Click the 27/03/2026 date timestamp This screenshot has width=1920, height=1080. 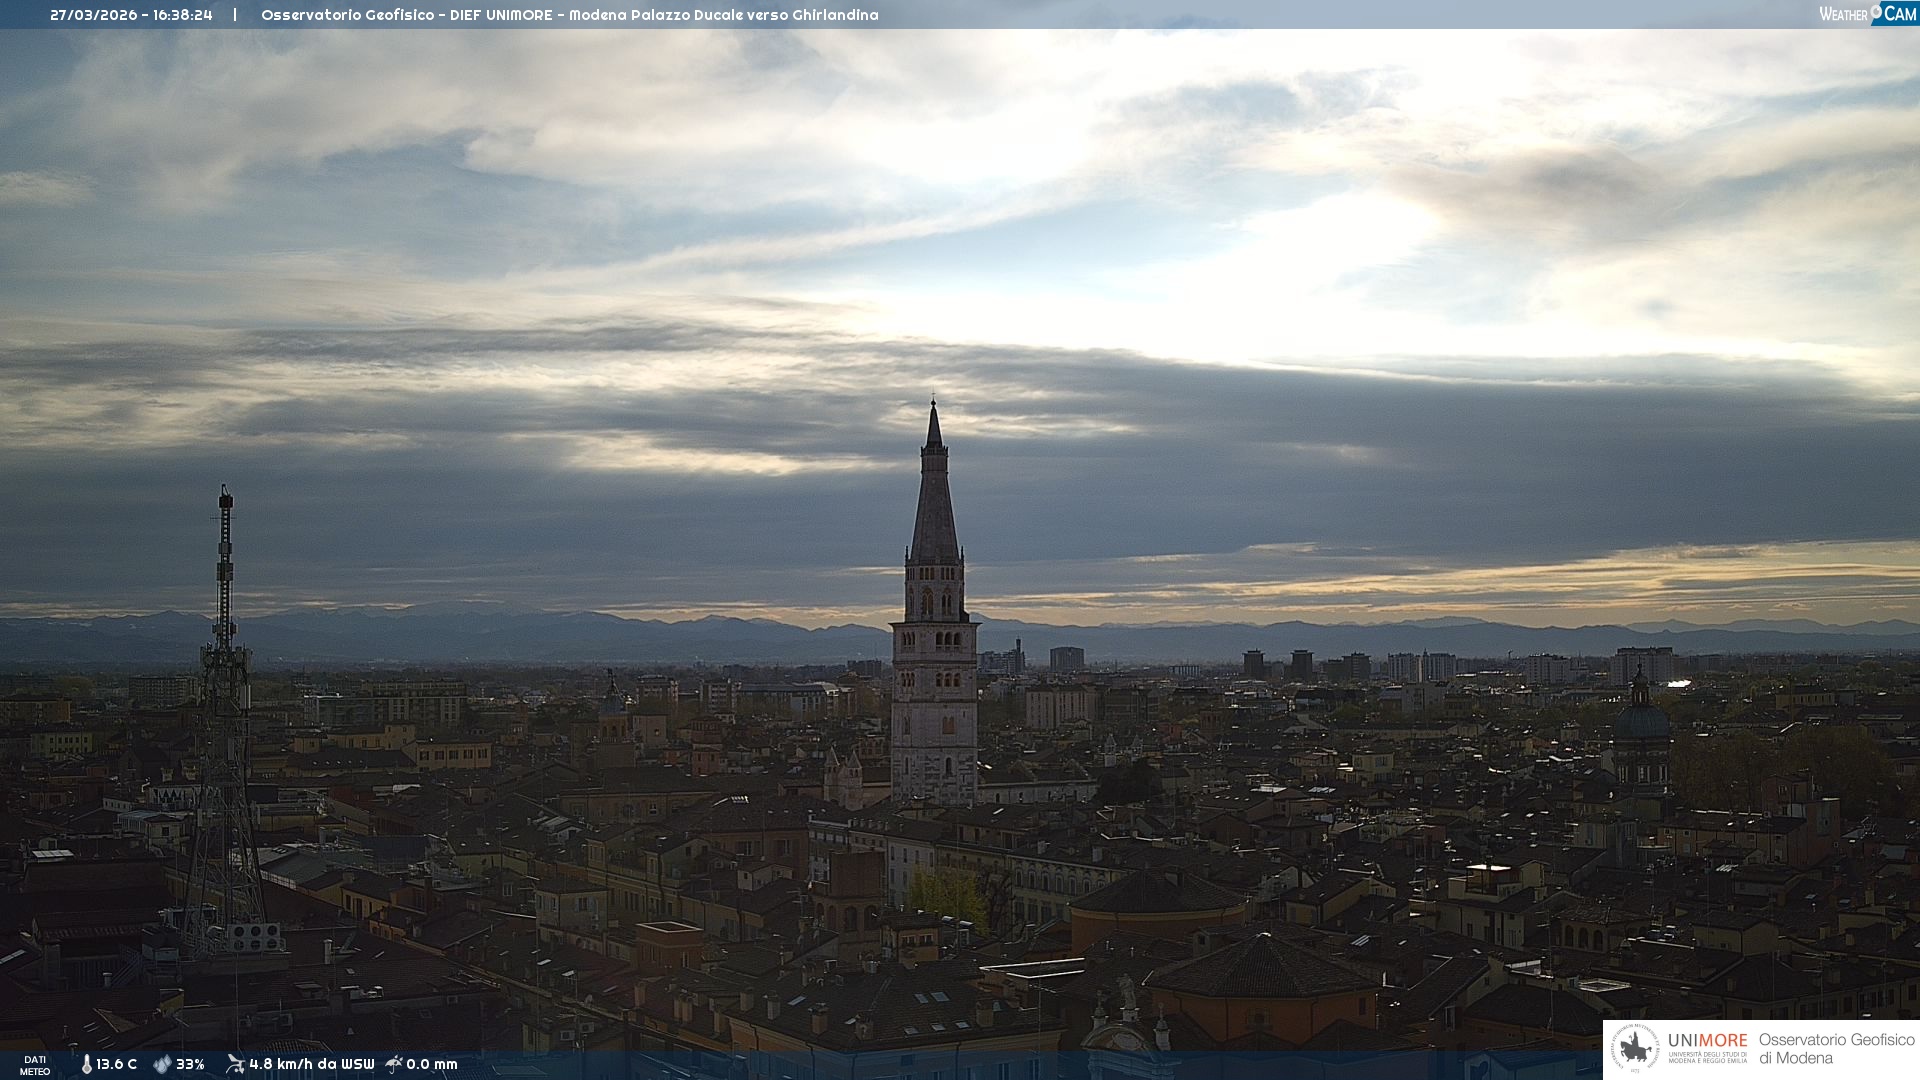[94, 15]
